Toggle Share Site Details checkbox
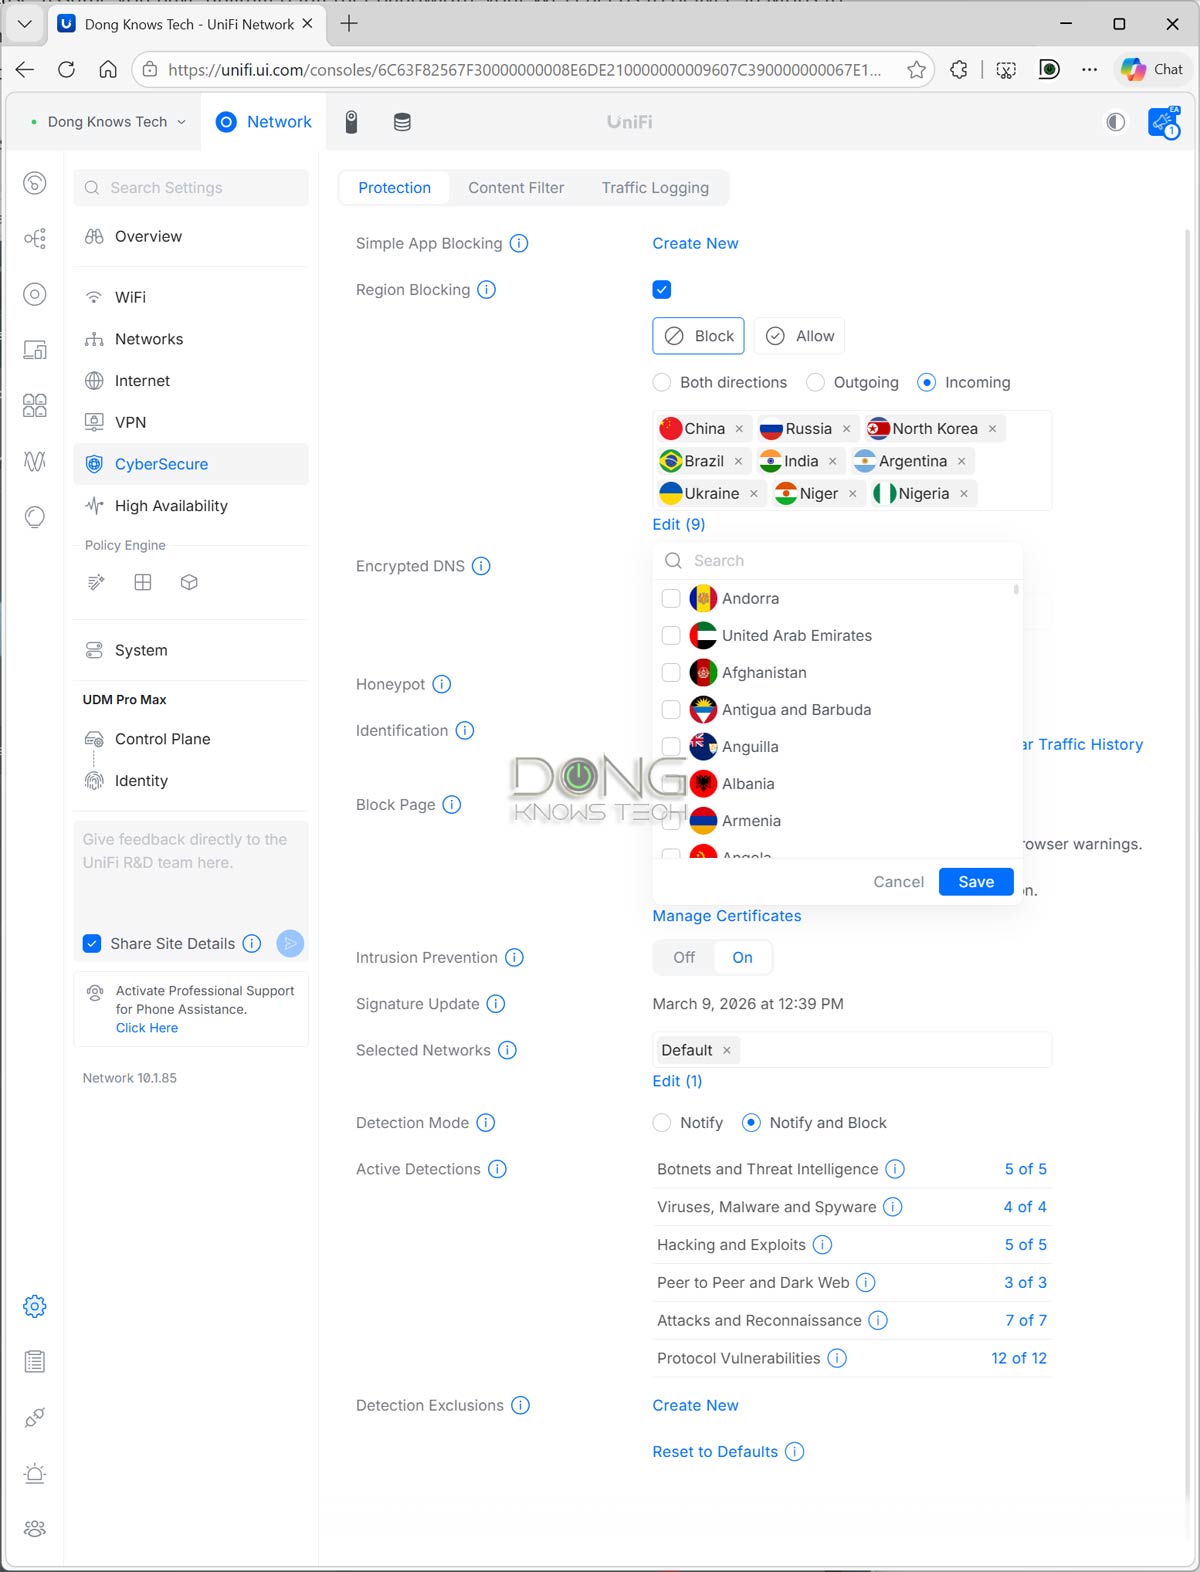1200x1572 pixels. click(92, 943)
